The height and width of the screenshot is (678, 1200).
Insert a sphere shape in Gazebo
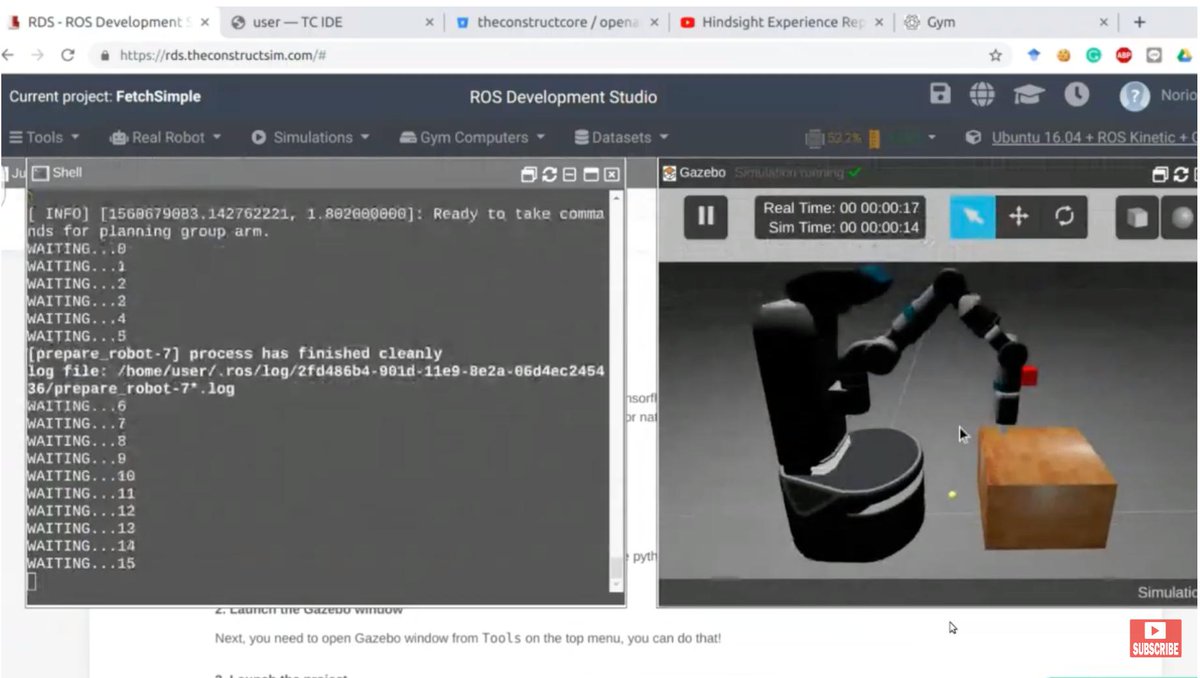(1182, 219)
